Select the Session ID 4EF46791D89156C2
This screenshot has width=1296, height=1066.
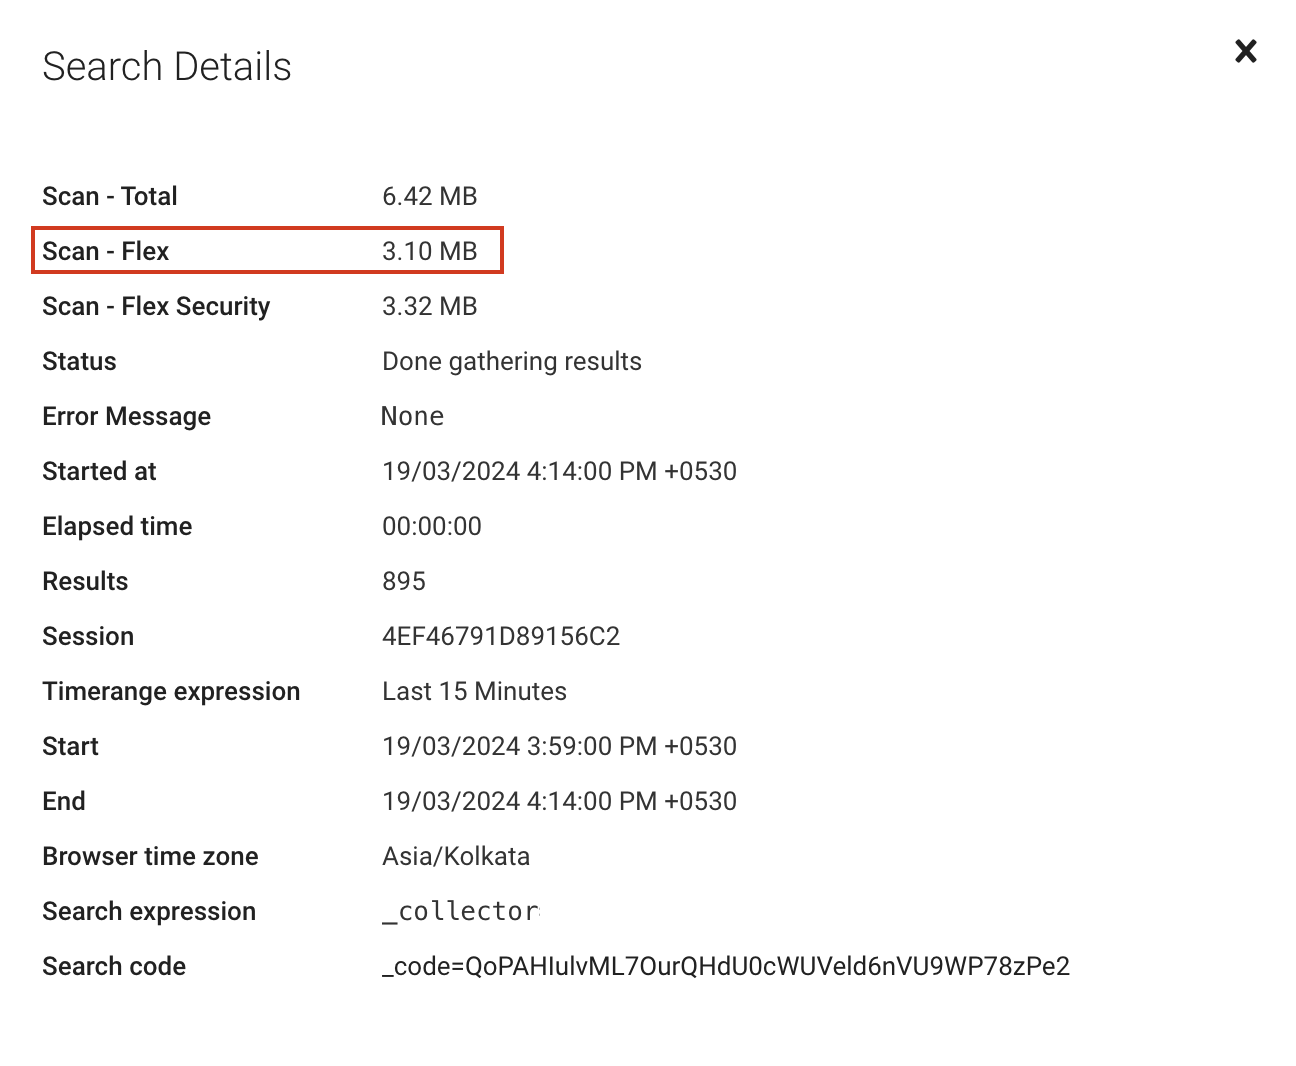coord(501,636)
